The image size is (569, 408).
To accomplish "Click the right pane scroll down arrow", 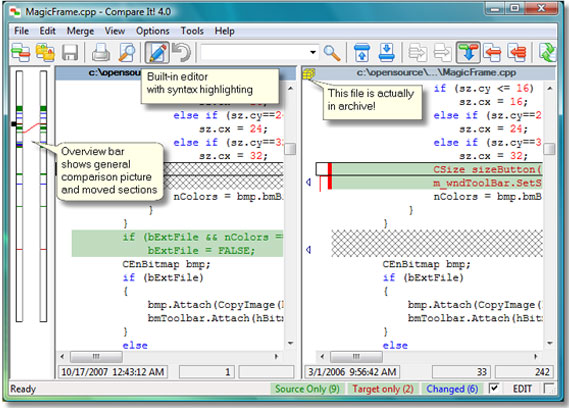I will 550,343.
